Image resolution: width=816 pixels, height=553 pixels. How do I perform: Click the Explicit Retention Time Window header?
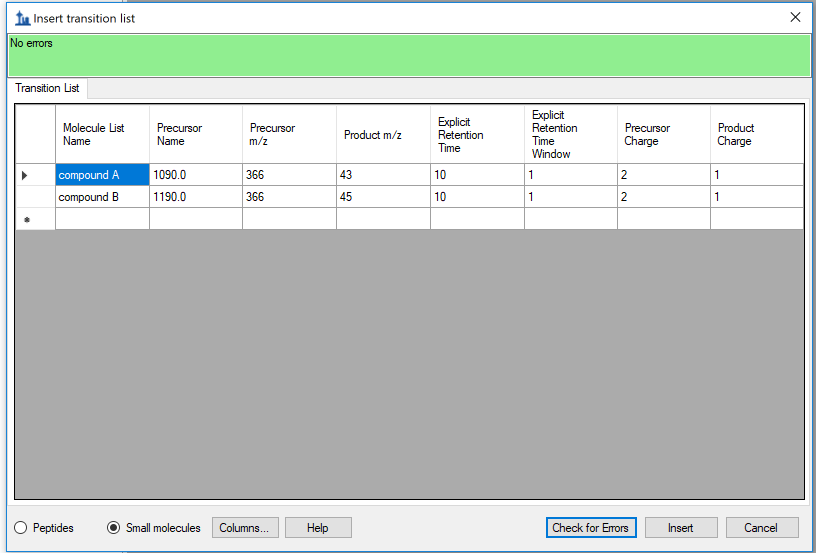[569, 135]
